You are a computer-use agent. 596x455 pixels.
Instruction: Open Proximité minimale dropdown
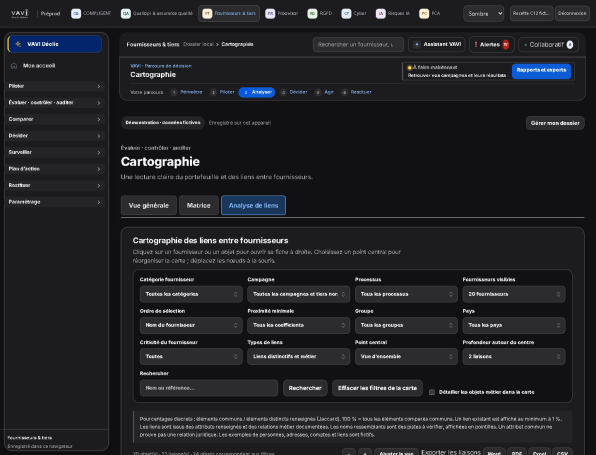pyautogui.click(x=299, y=325)
